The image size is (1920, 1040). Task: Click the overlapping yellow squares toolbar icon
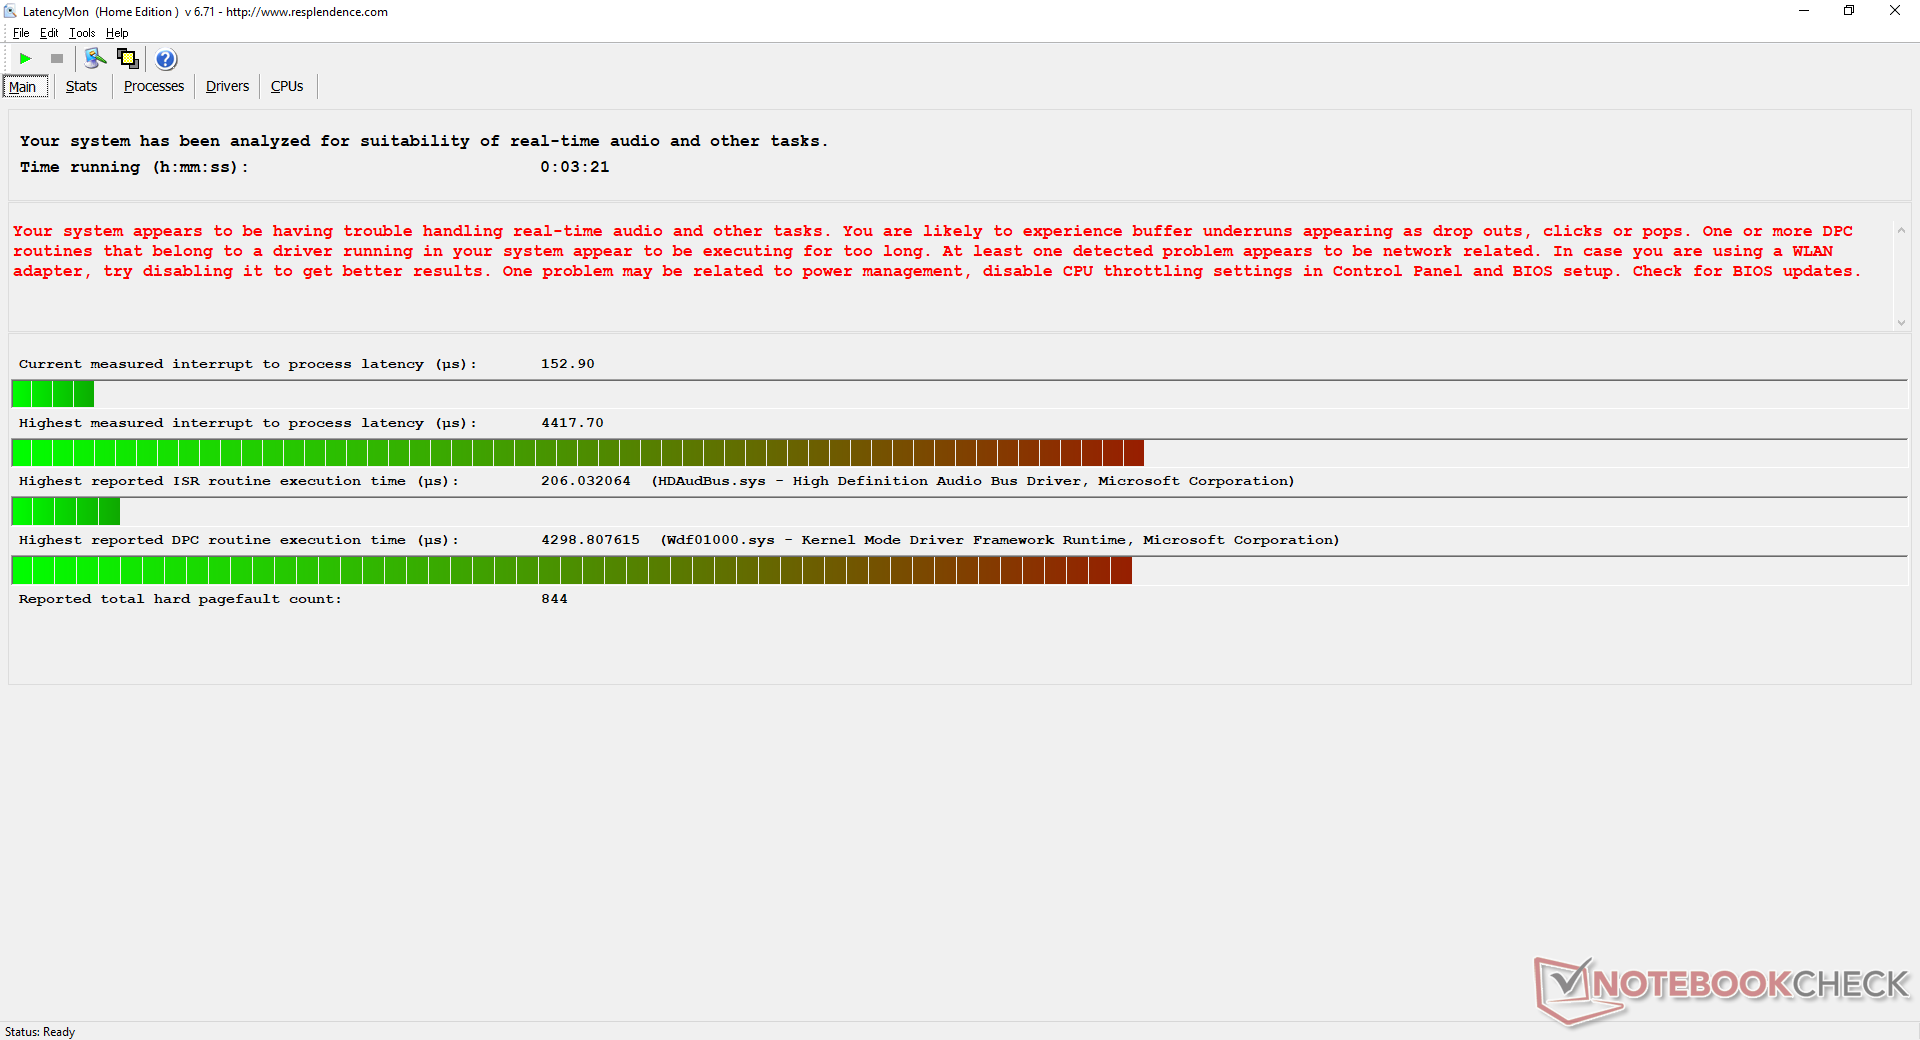click(128, 59)
